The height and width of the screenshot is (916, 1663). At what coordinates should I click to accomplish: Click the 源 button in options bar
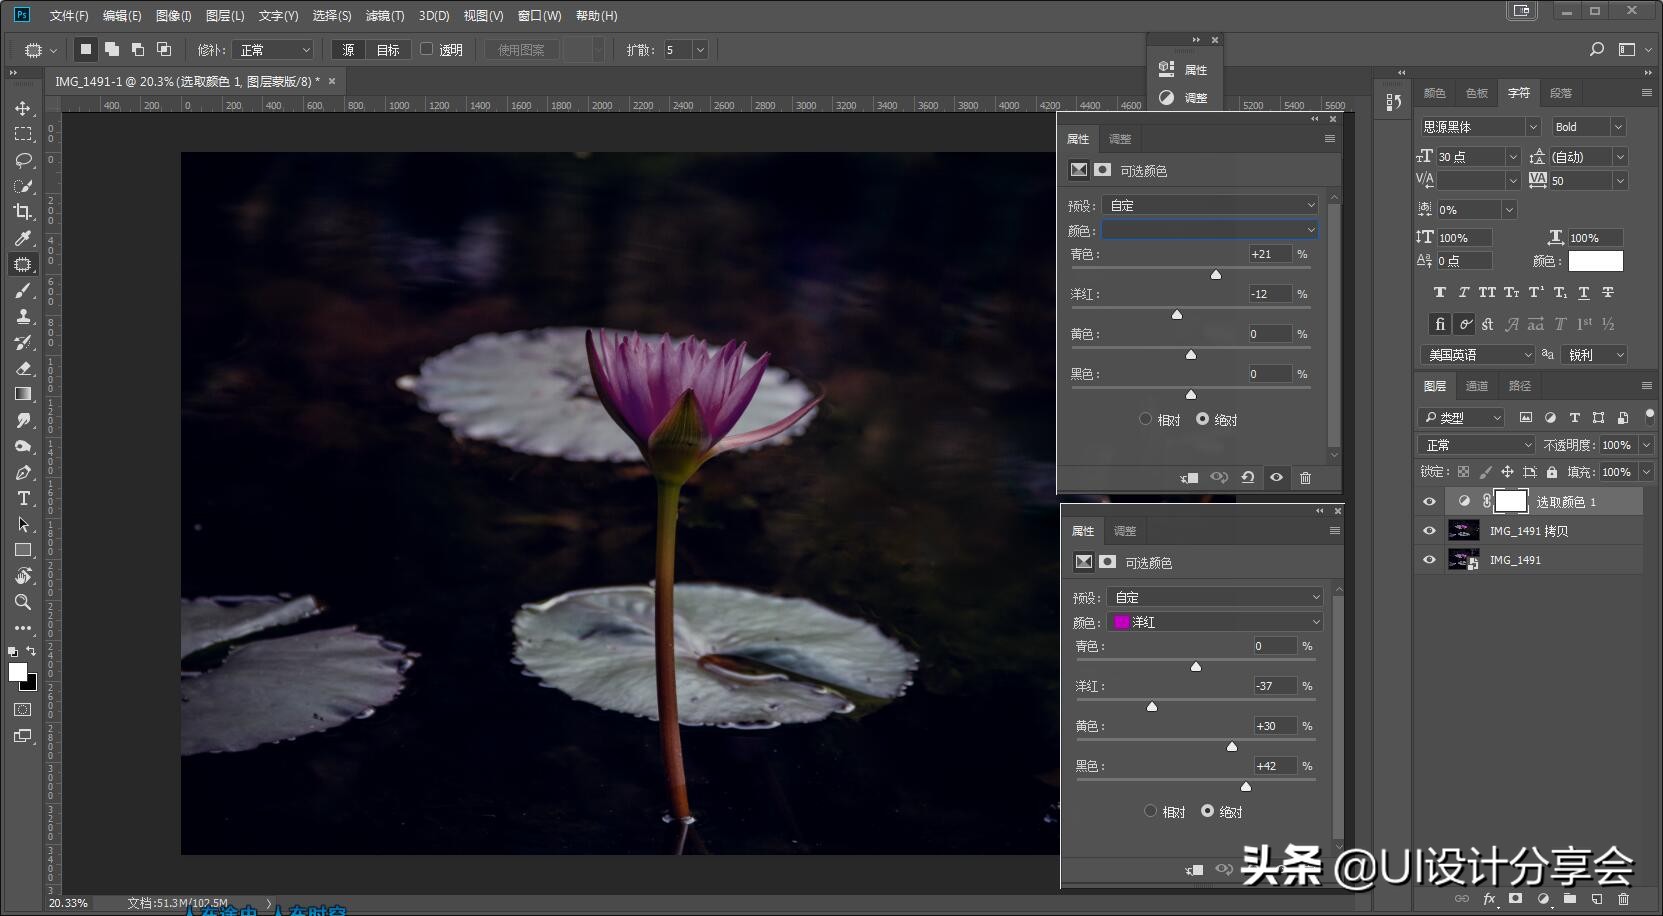click(x=348, y=50)
